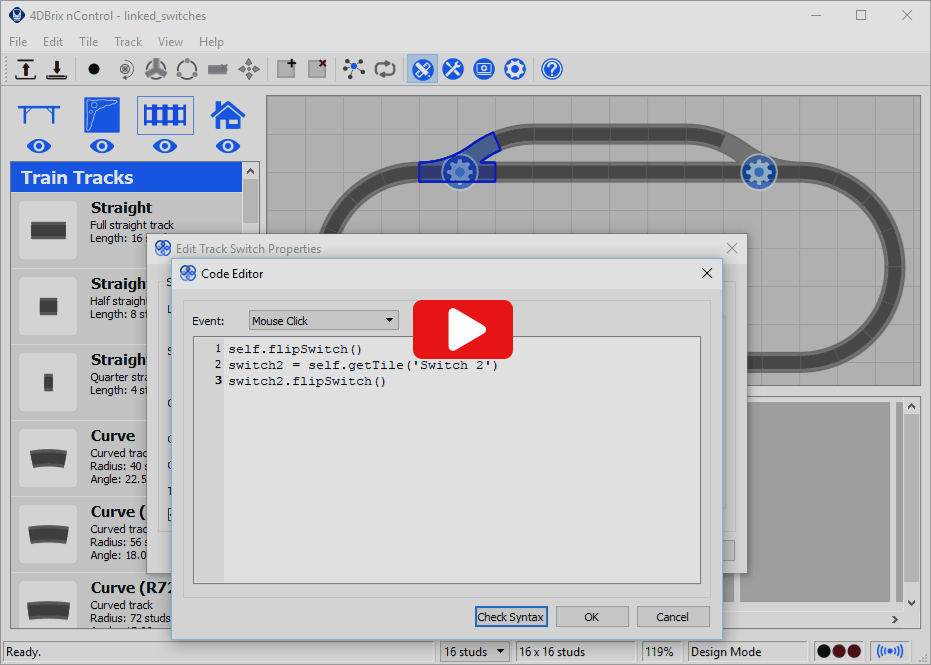Click code line self.flipSwitch() in the editor
The width and height of the screenshot is (931, 665).
click(295, 349)
